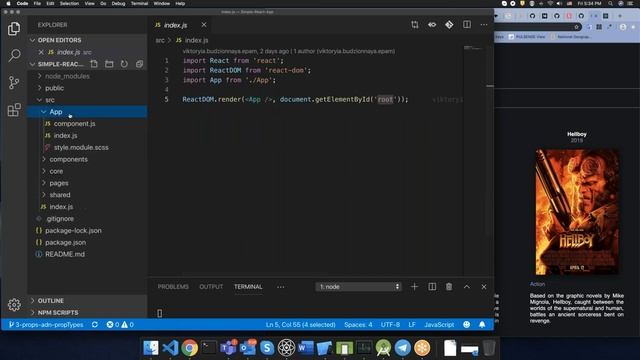Open the Search view in the activity bar
640x360 pixels.
click(14, 55)
